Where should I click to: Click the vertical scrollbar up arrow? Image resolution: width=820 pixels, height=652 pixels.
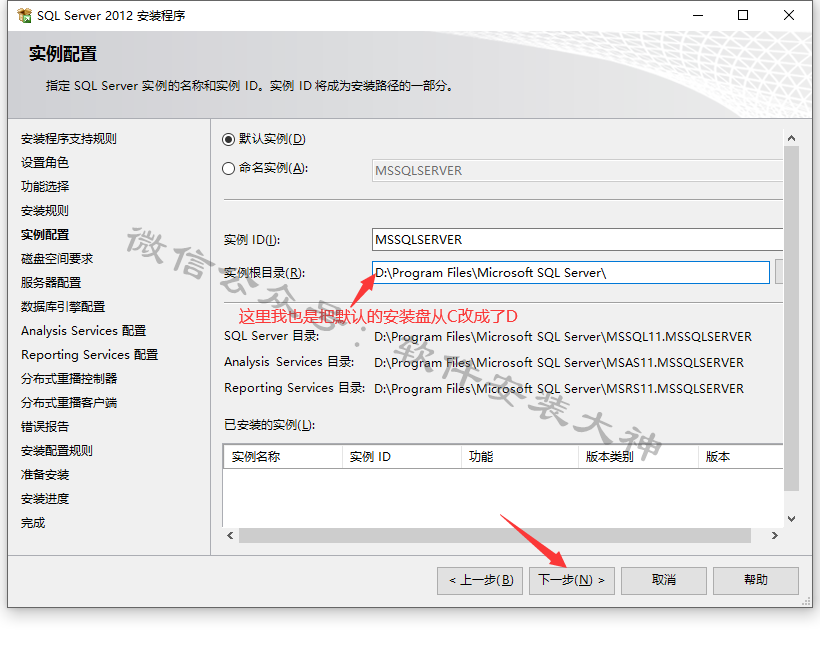click(x=791, y=138)
